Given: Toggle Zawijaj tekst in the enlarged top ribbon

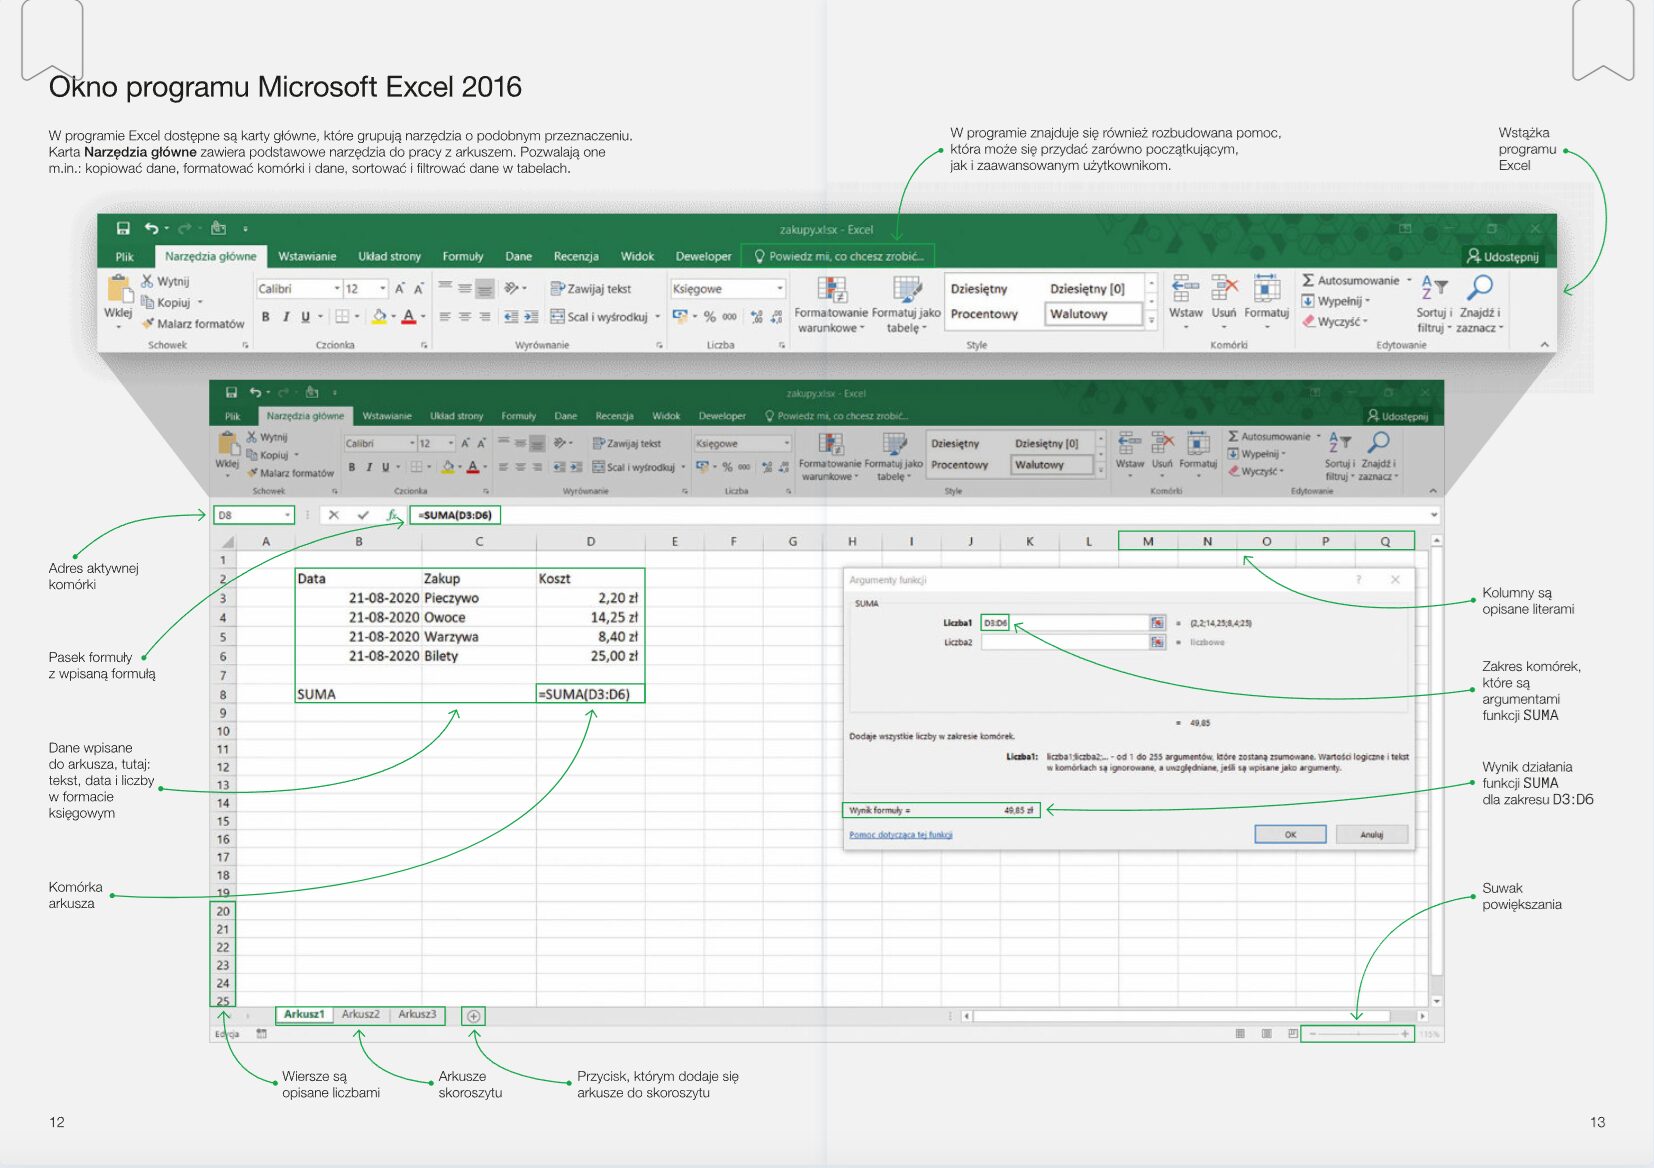Looking at the screenshot, I should coord(591,288).
